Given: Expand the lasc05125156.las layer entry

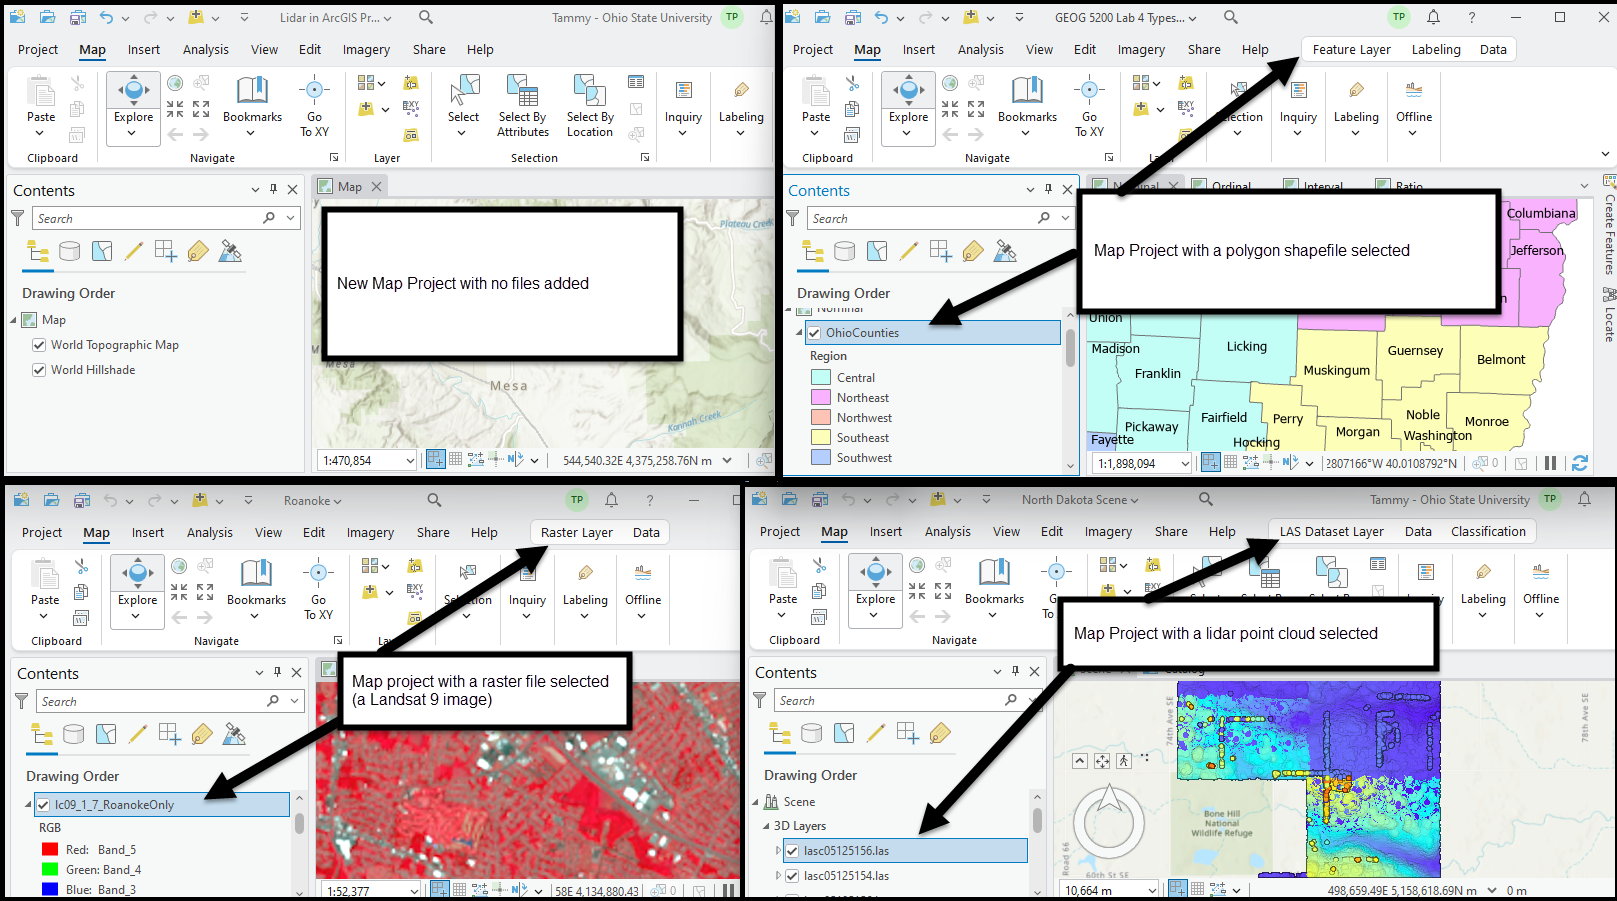Looking at the screenshot, I should 779,851.
